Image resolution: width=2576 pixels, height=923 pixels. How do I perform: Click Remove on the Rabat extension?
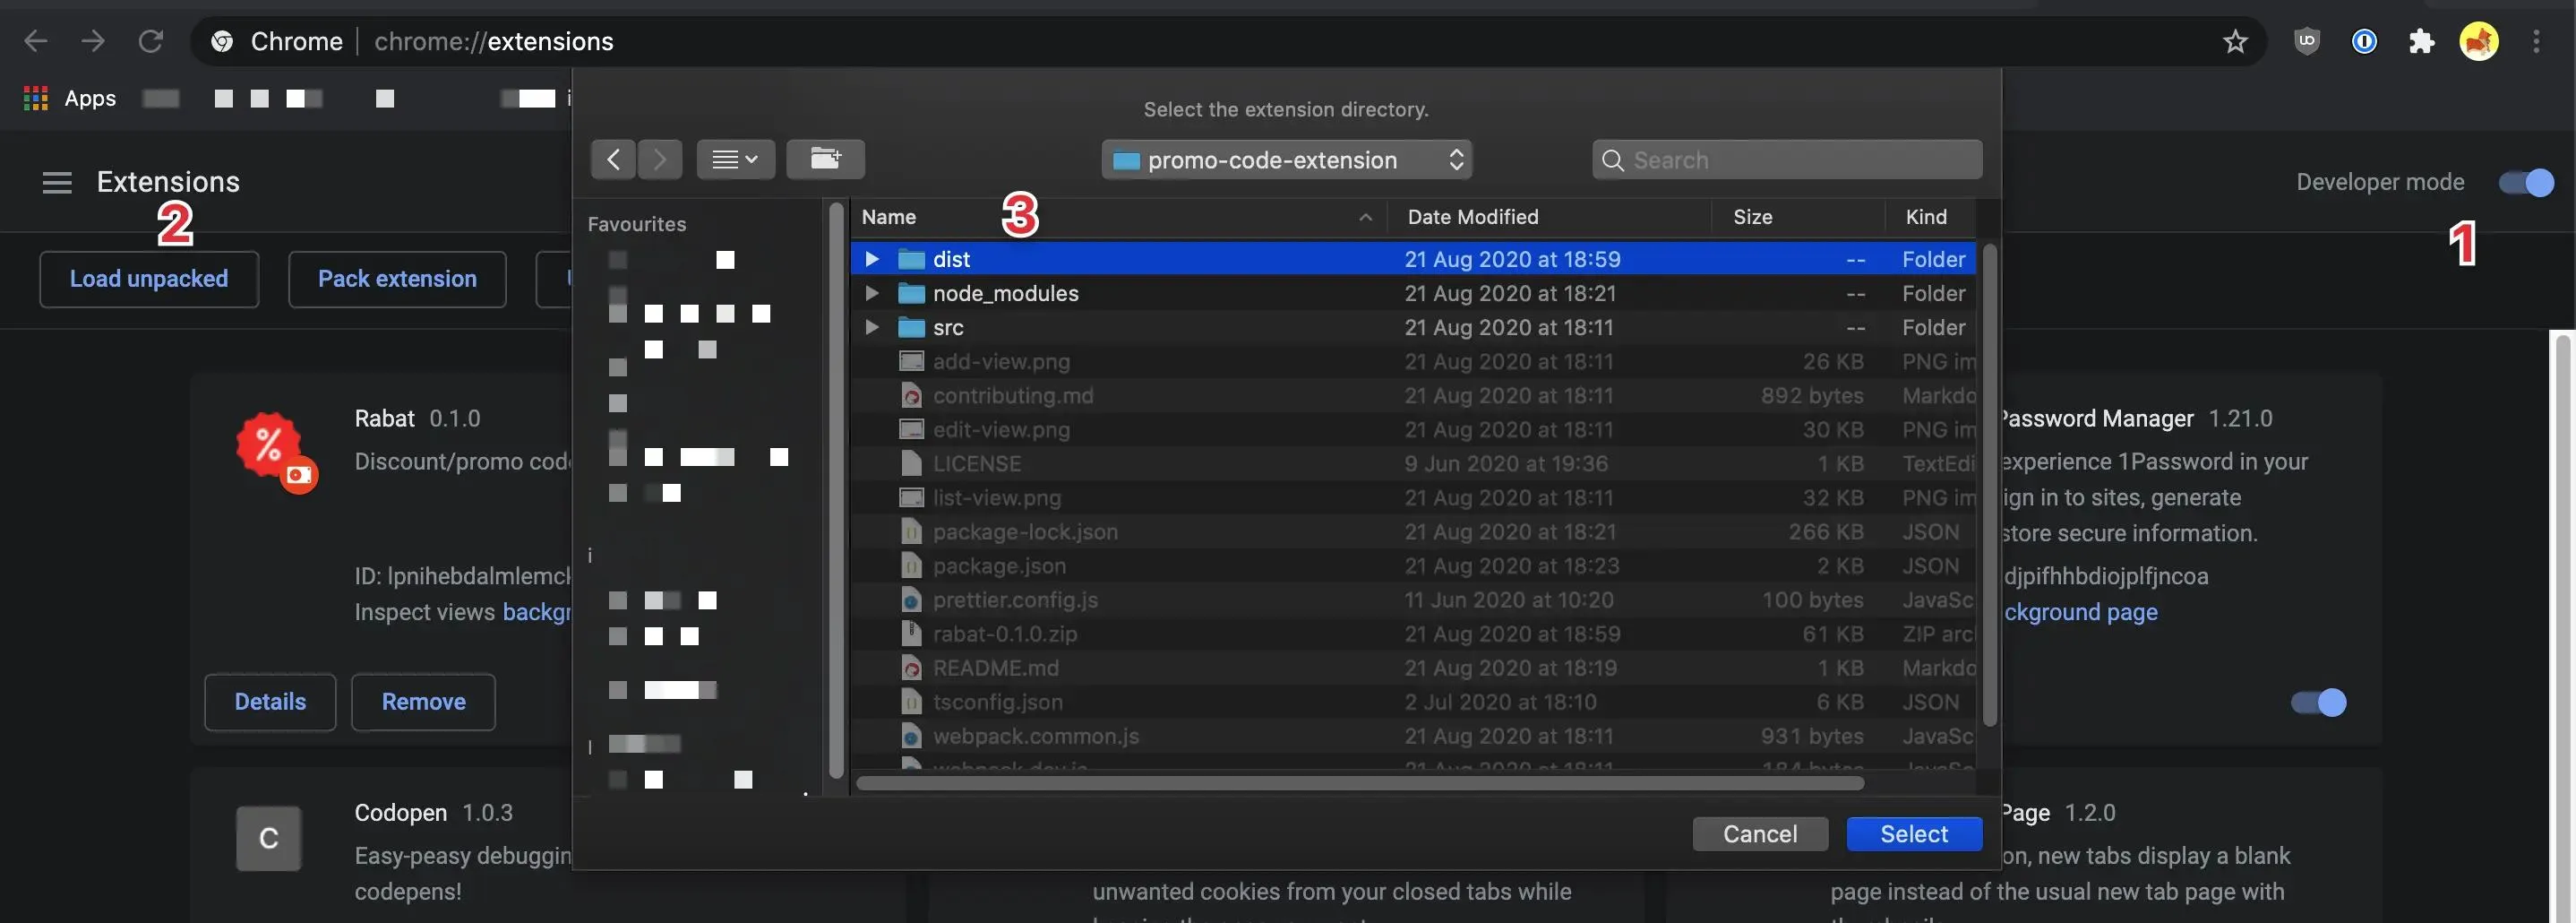tap(423, 701)
